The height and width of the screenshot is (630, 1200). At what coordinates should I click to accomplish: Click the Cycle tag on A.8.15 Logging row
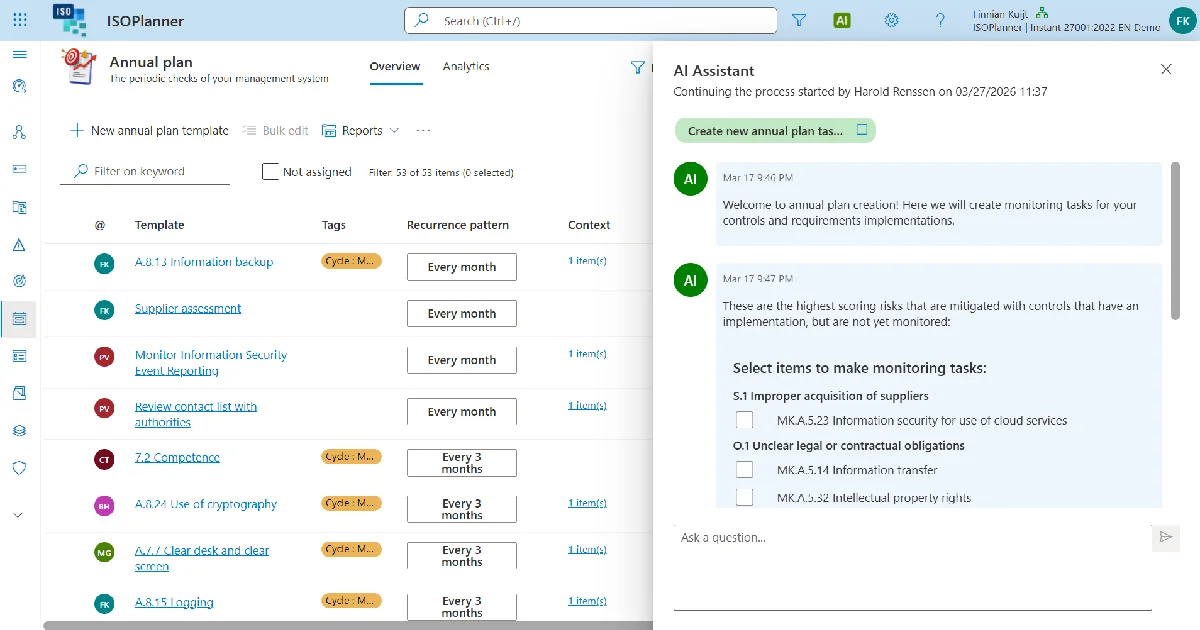[x=351, y=601]
